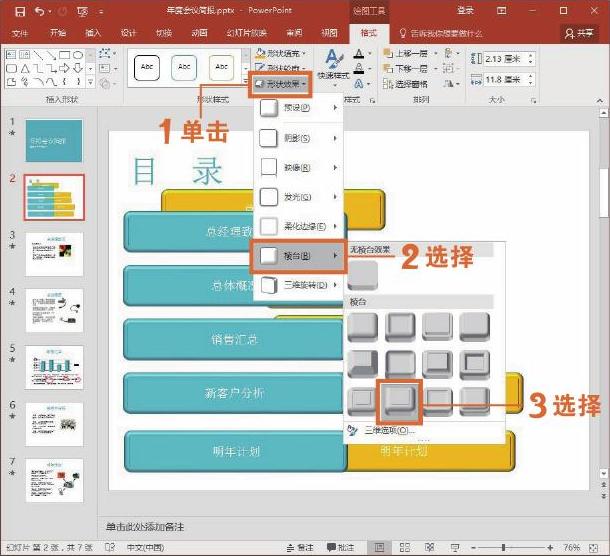This screenshot has width=610, height=556.
Task: Open 选择窗格 selection pane
Action: point(405,84)
